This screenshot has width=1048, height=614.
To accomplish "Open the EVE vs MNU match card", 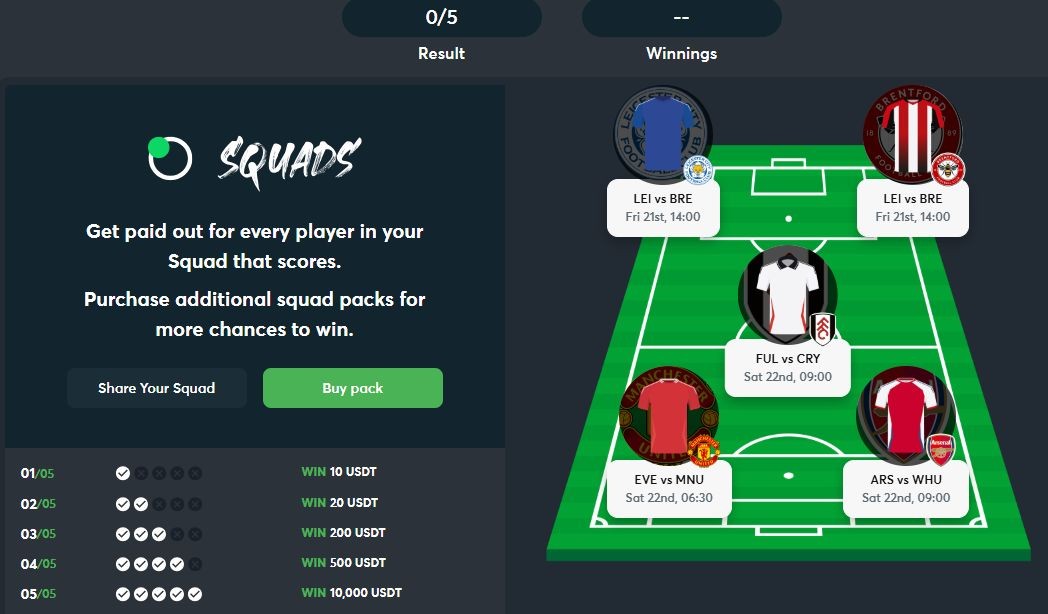I will [x=668, y=488].
